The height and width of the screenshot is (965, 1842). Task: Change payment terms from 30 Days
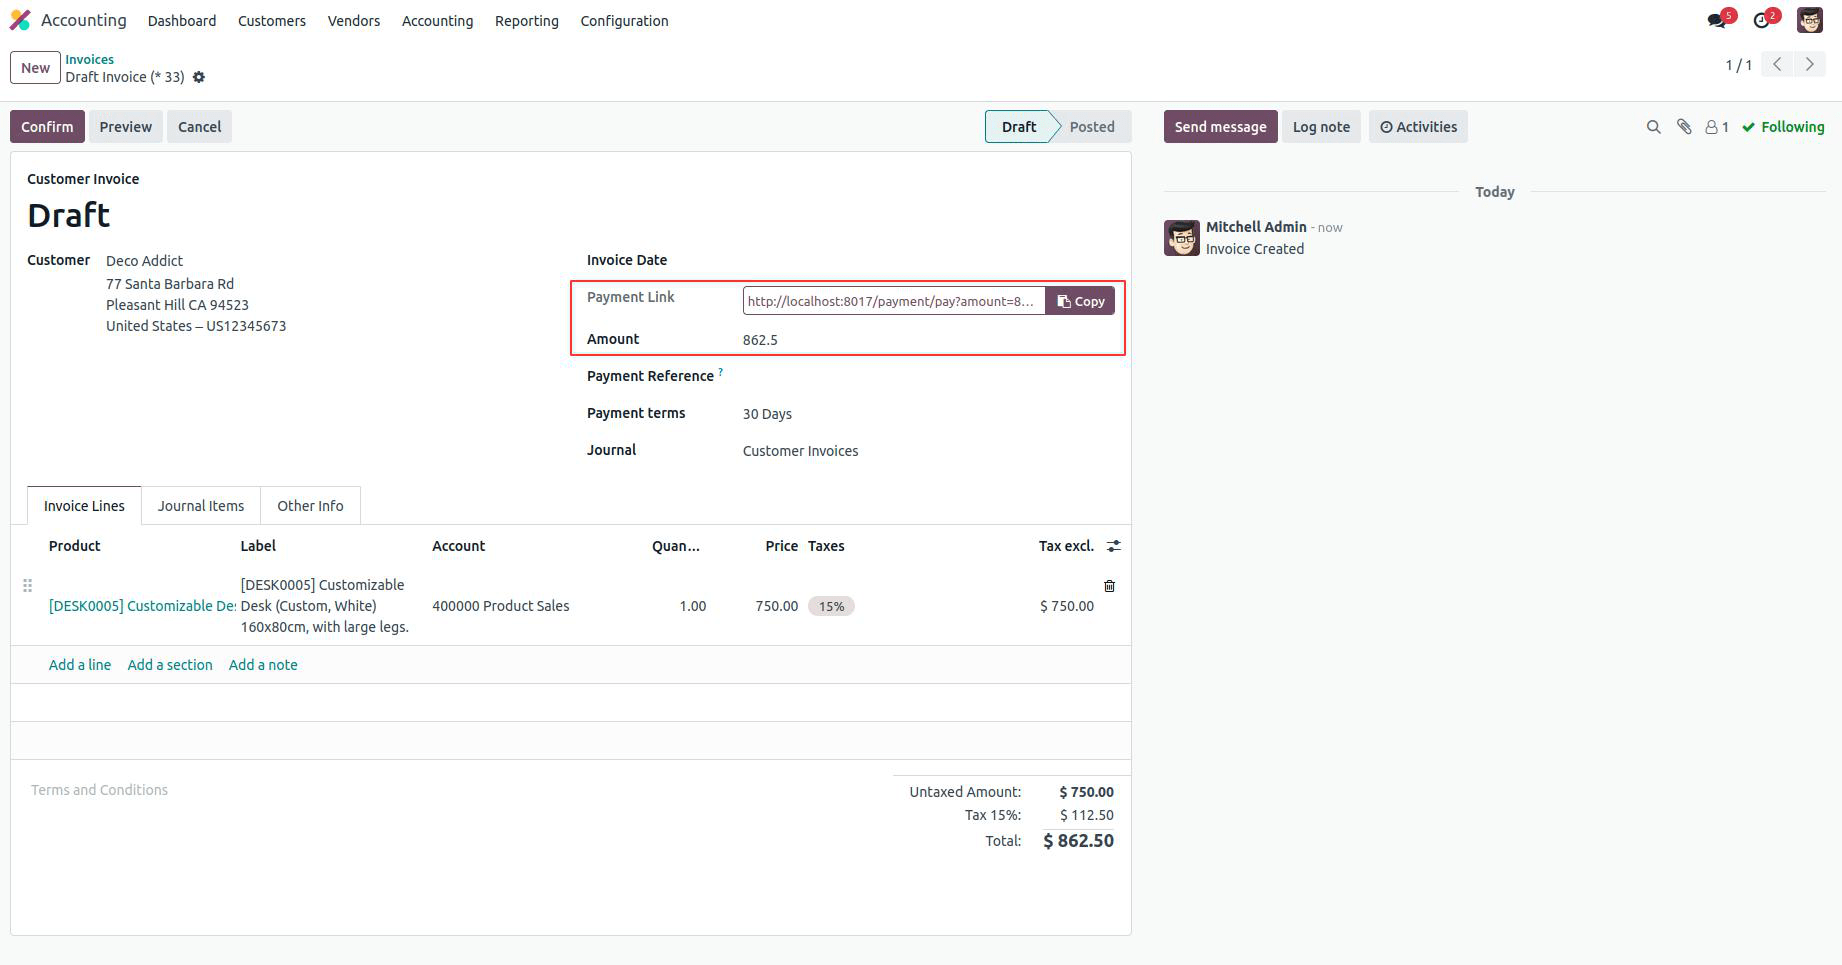point(767,413)
